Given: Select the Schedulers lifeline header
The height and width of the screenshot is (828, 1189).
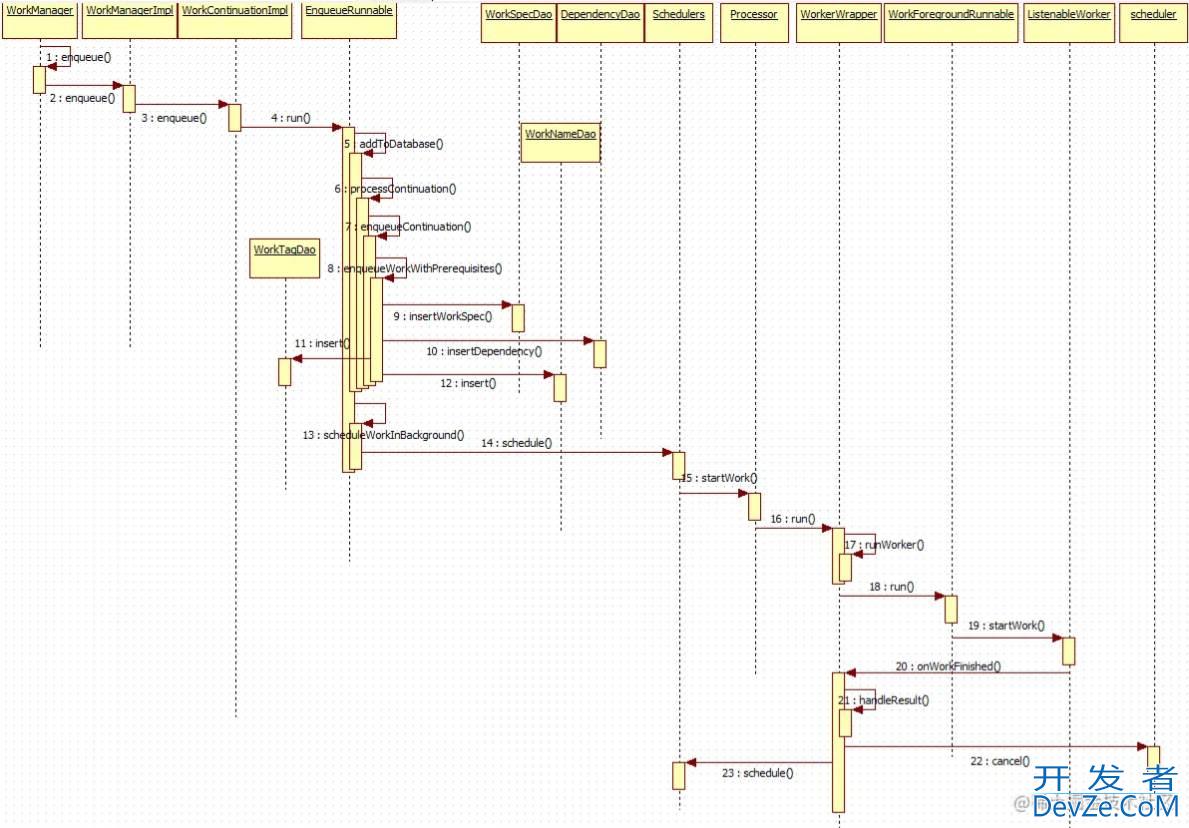Looking at the screenshot, I should pyautogui.click(x=679, y=23).
